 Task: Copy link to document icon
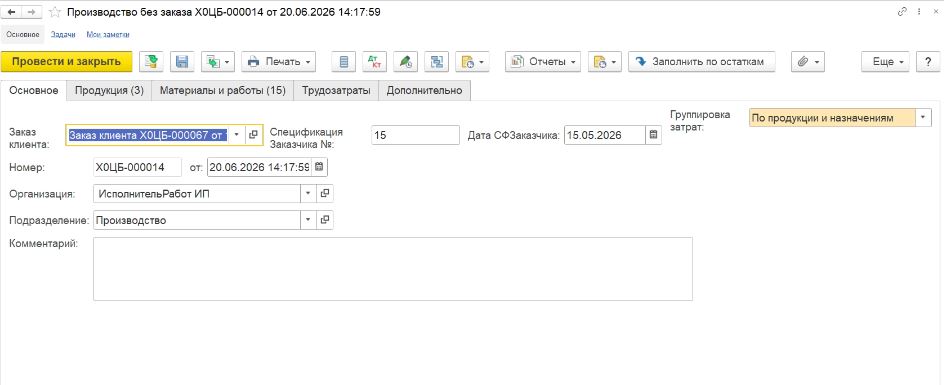tap(901, 12)
